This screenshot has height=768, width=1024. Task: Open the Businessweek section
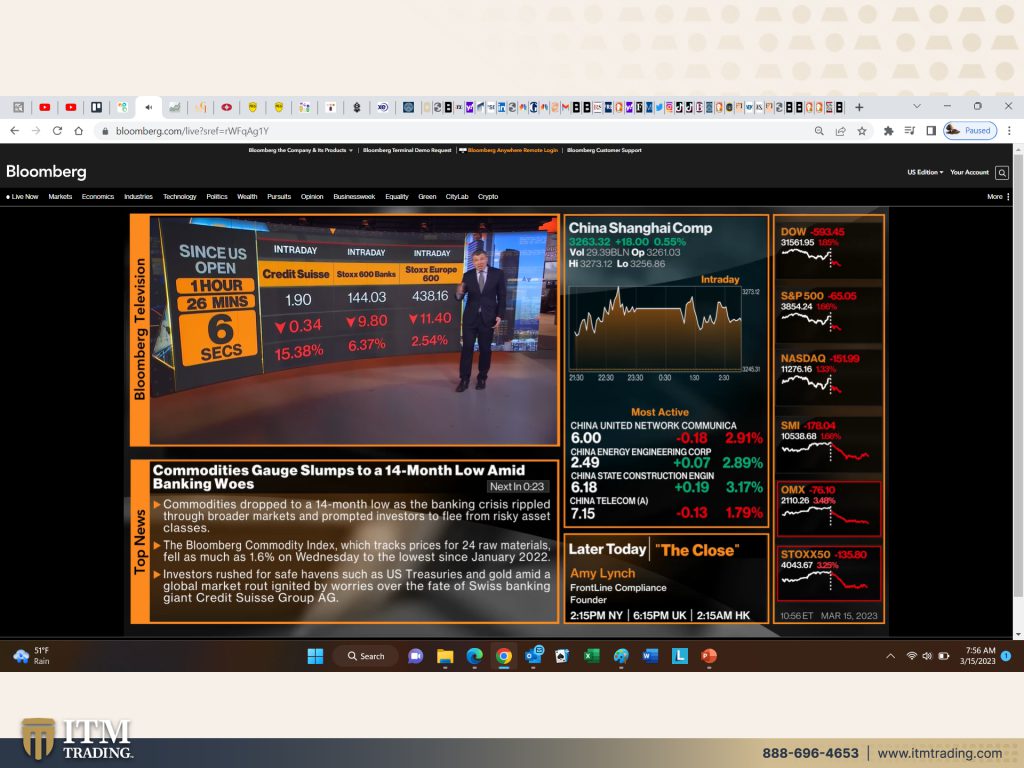[354, 197]
